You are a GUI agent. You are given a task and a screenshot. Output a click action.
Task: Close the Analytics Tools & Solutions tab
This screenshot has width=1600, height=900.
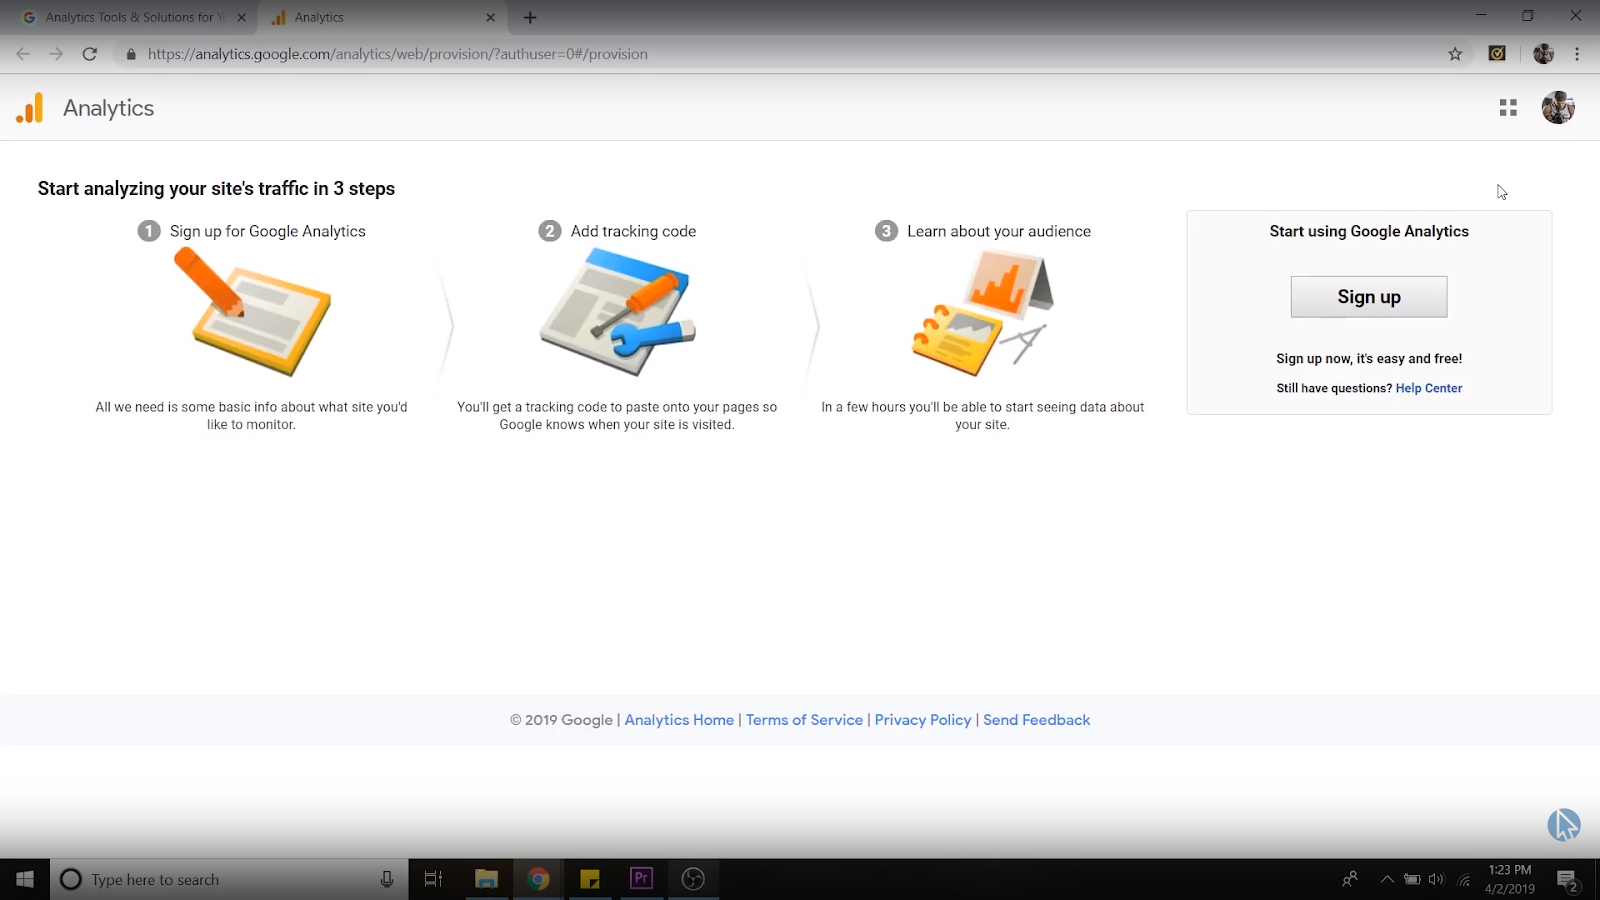click(x=241, y=17)
